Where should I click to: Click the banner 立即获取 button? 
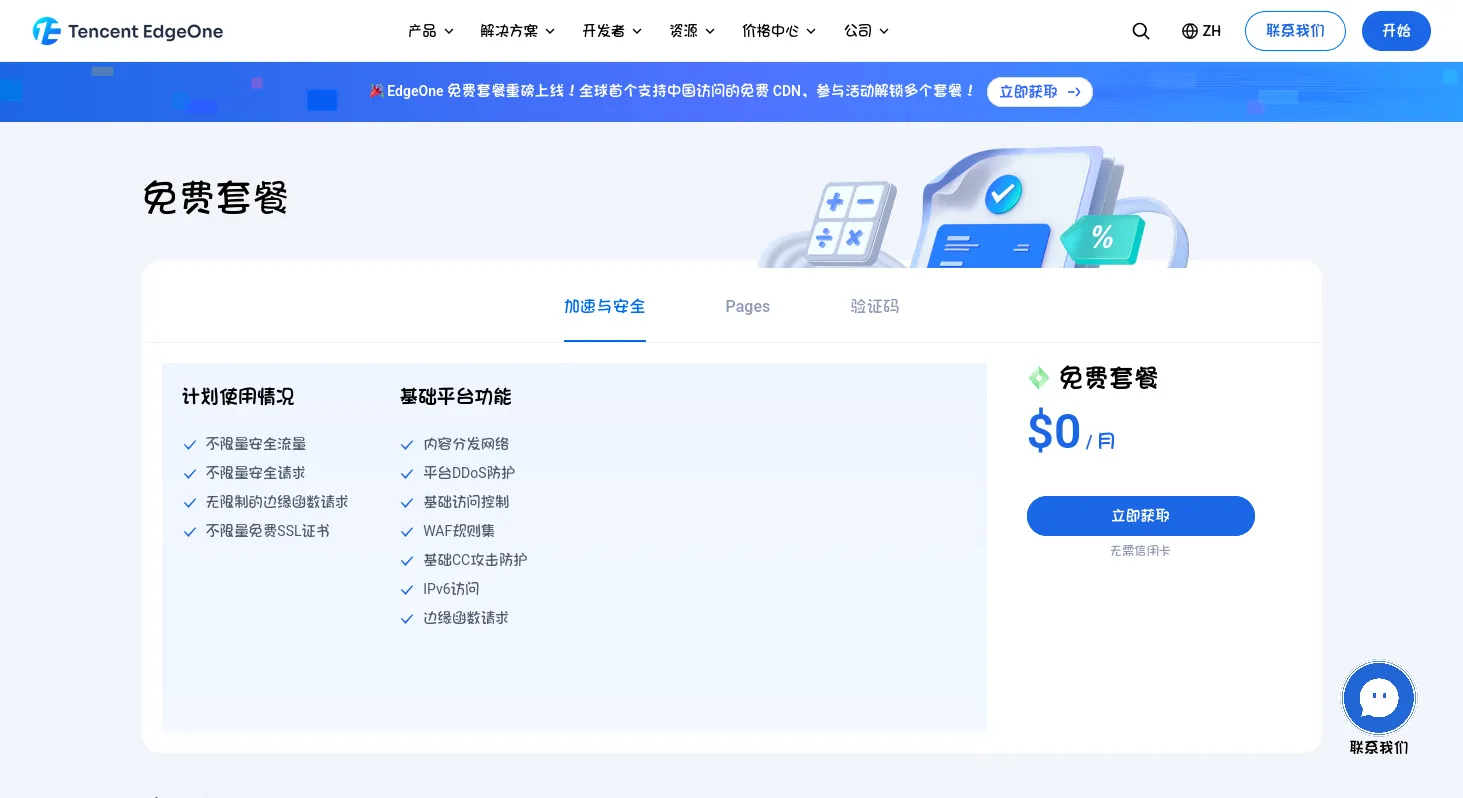(1040, 92)
